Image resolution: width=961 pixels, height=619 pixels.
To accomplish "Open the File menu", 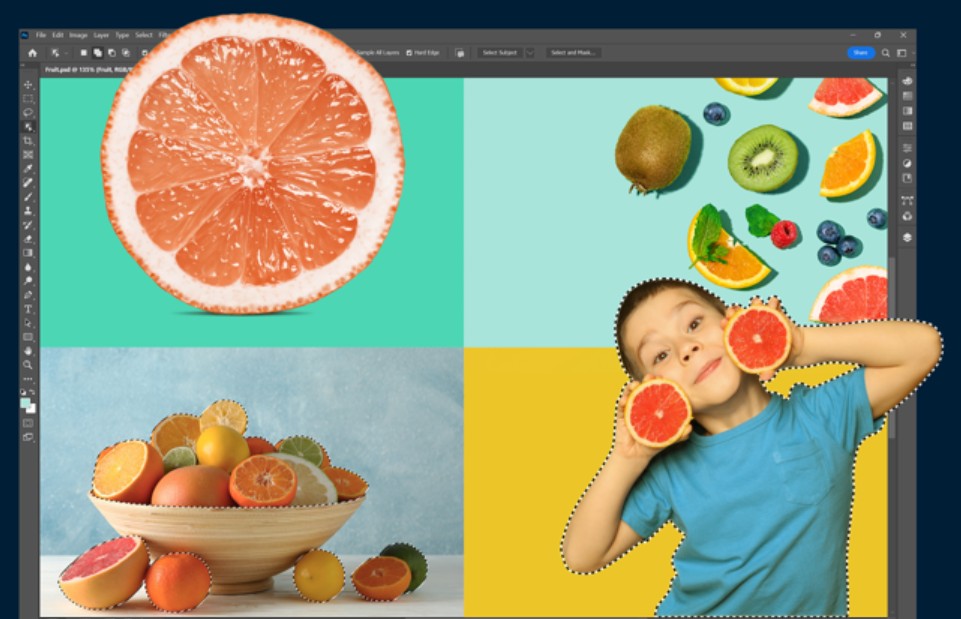I will [41, 35].
